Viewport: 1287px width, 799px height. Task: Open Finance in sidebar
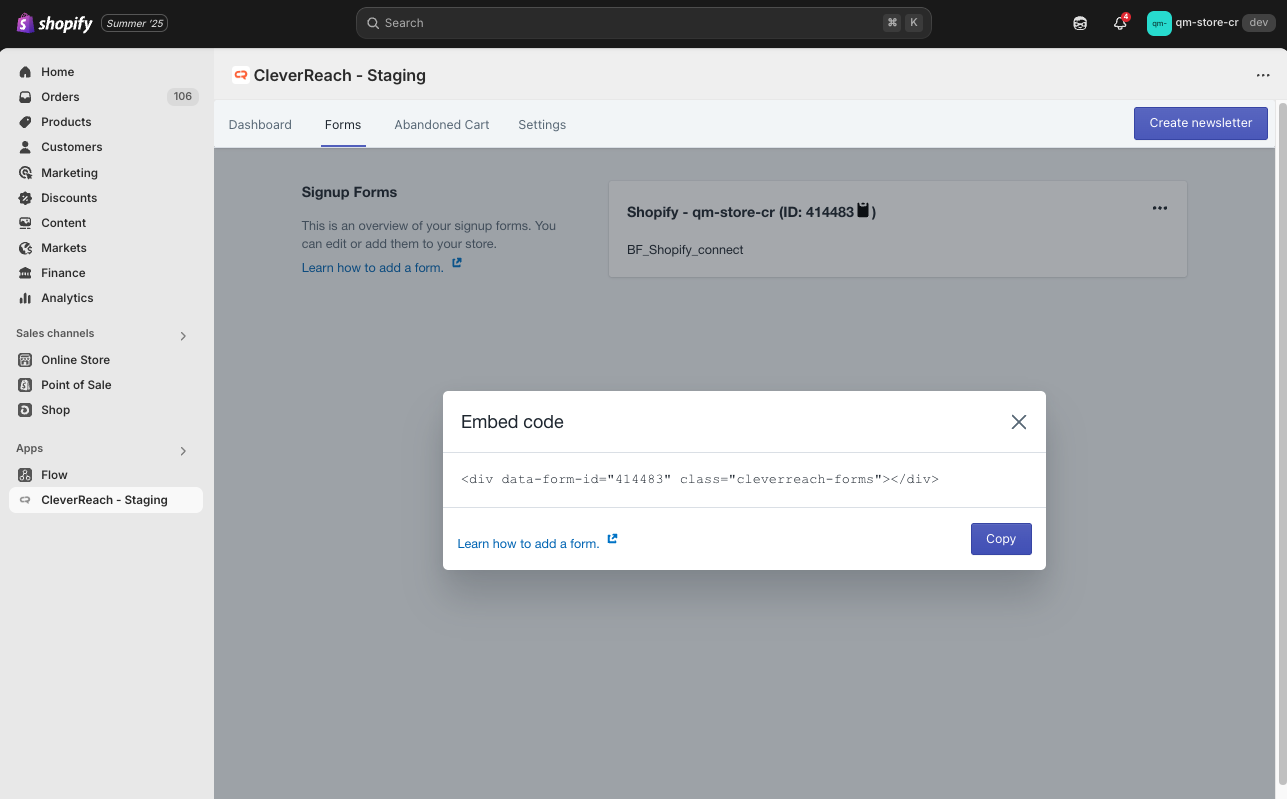[x=63, y=273]
